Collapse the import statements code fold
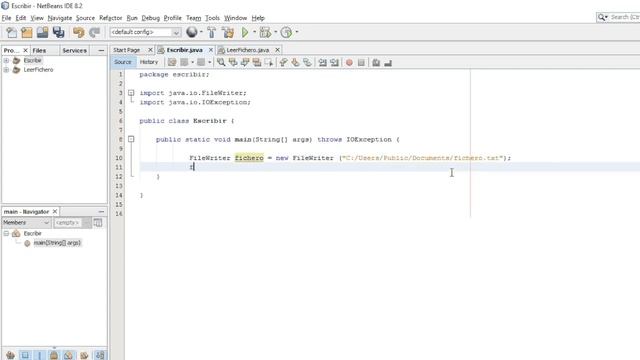Viewport: 640px width, 360px height. [131, 93]
